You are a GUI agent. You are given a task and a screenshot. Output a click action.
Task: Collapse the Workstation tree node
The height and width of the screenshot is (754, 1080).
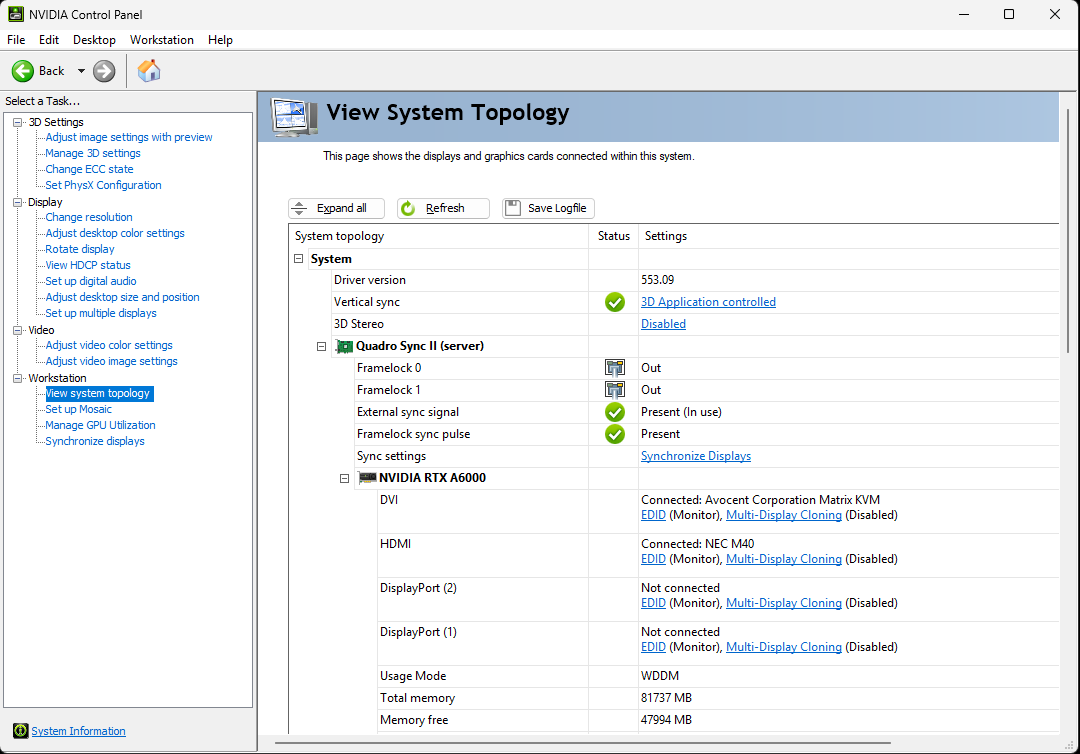[17, 378]
